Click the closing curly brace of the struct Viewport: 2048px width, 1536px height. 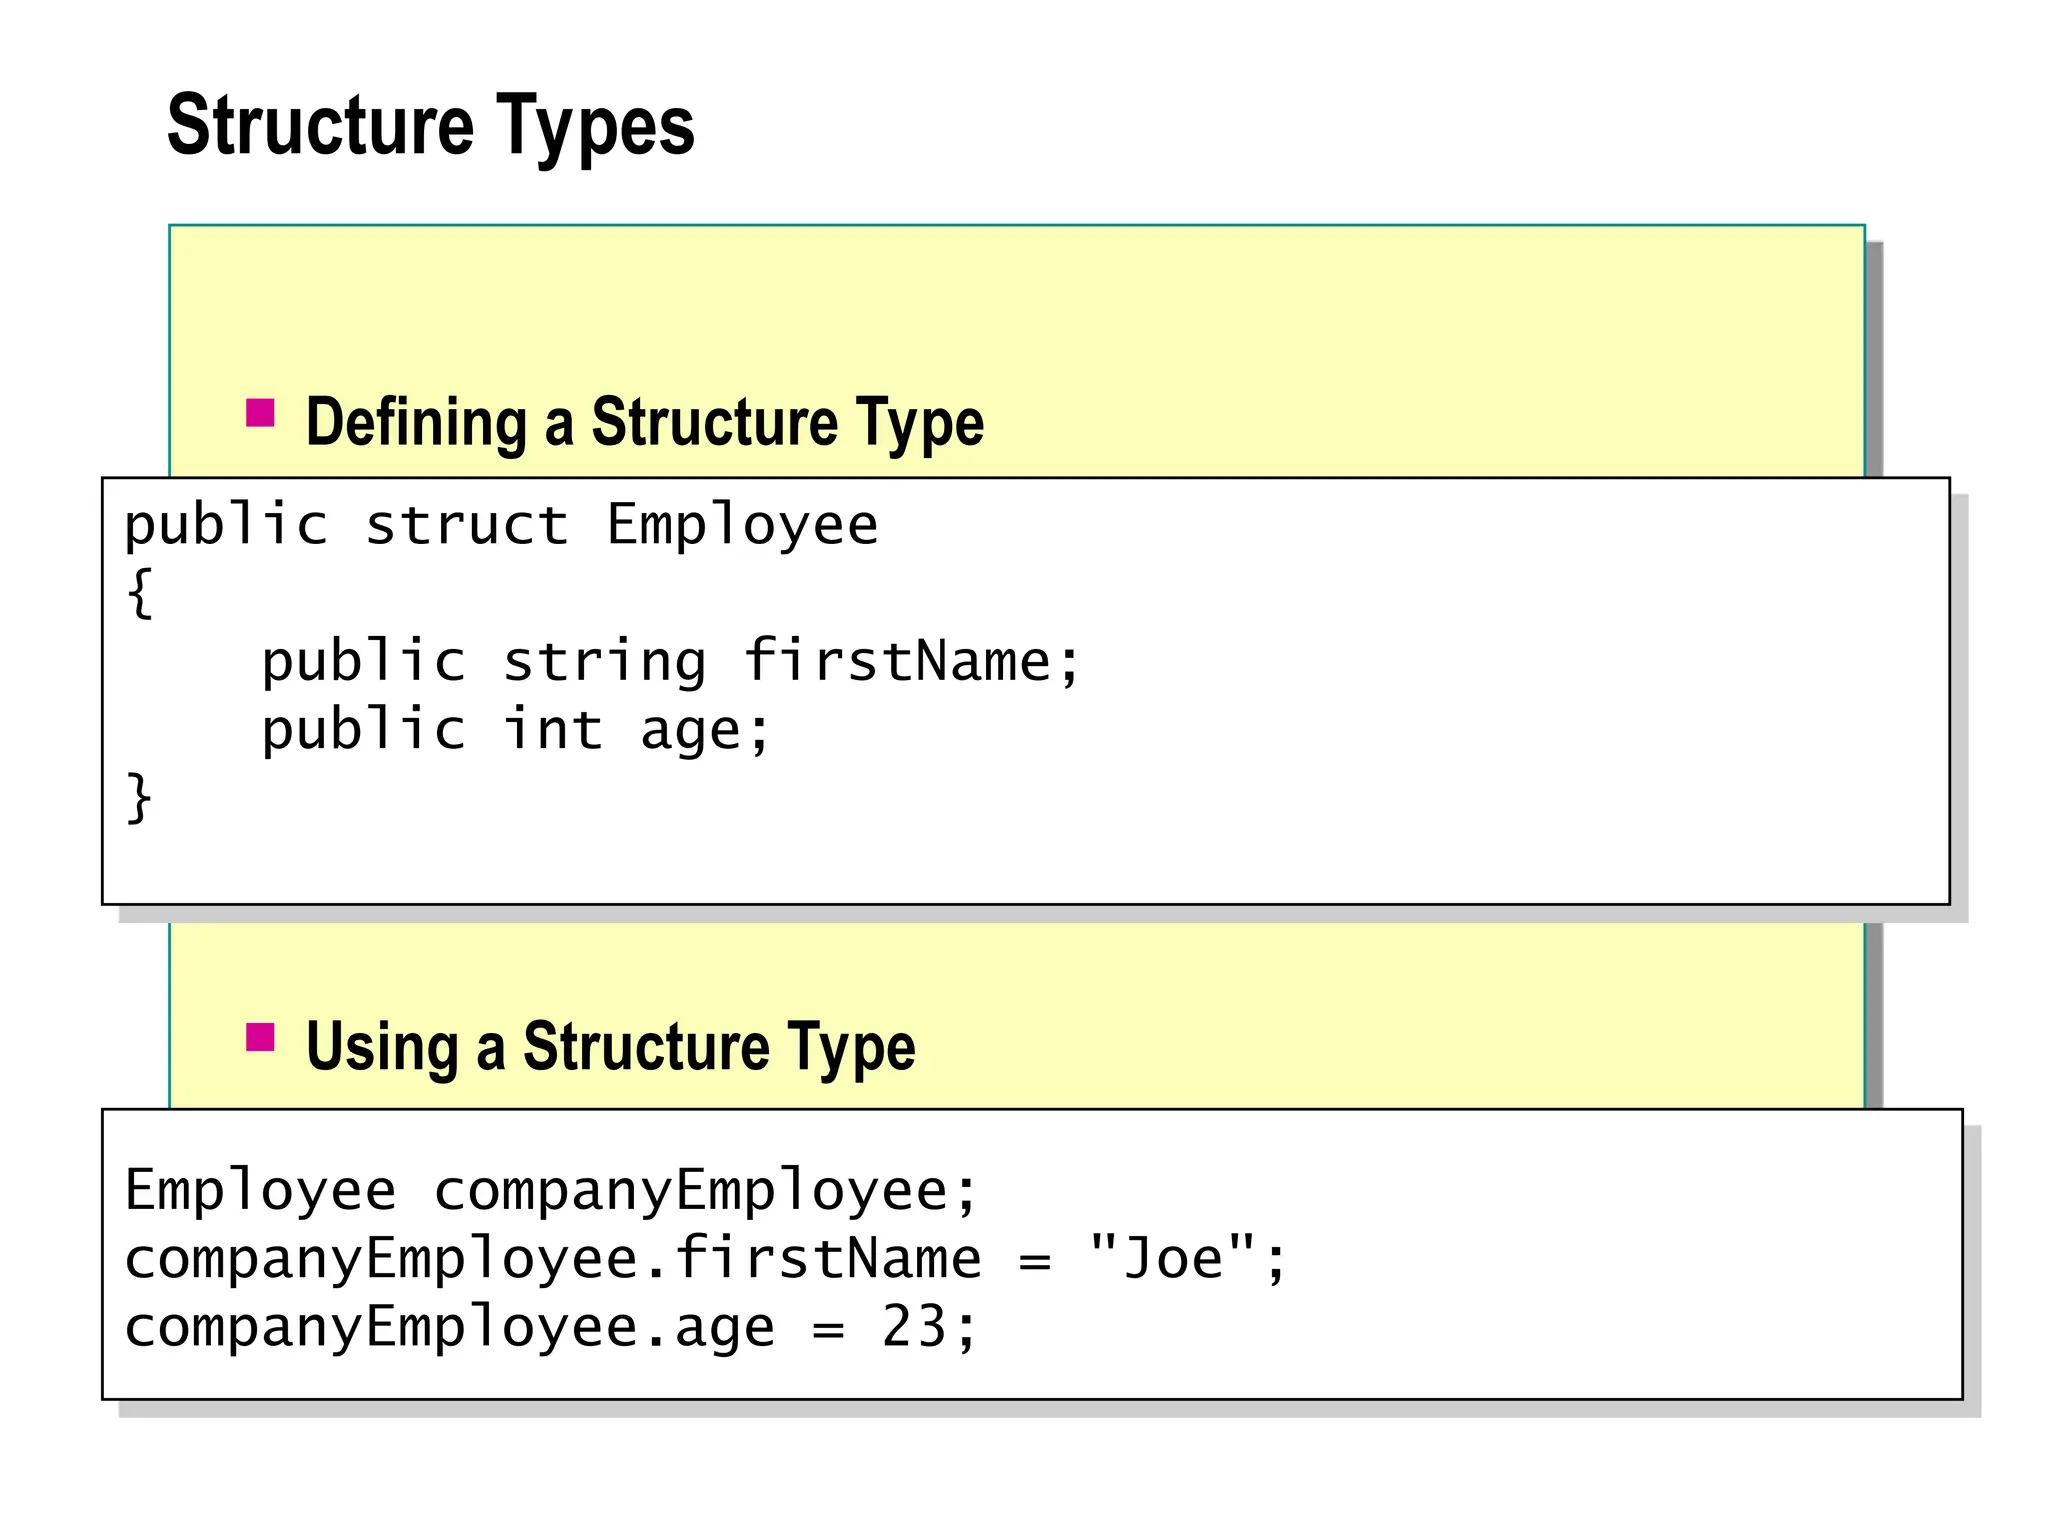pyautogui.click(x=140, y=798)
